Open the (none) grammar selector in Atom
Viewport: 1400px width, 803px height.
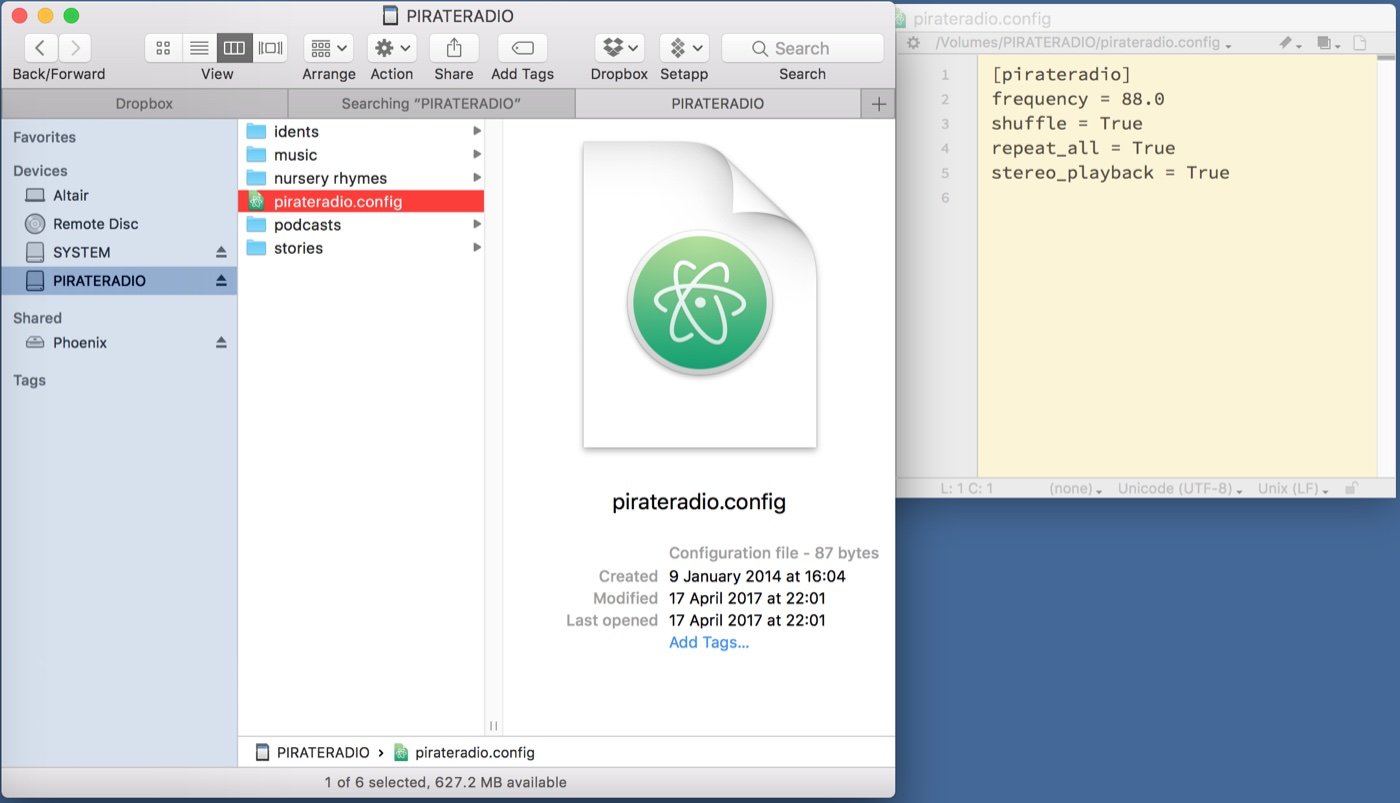tap(1073, 488)
